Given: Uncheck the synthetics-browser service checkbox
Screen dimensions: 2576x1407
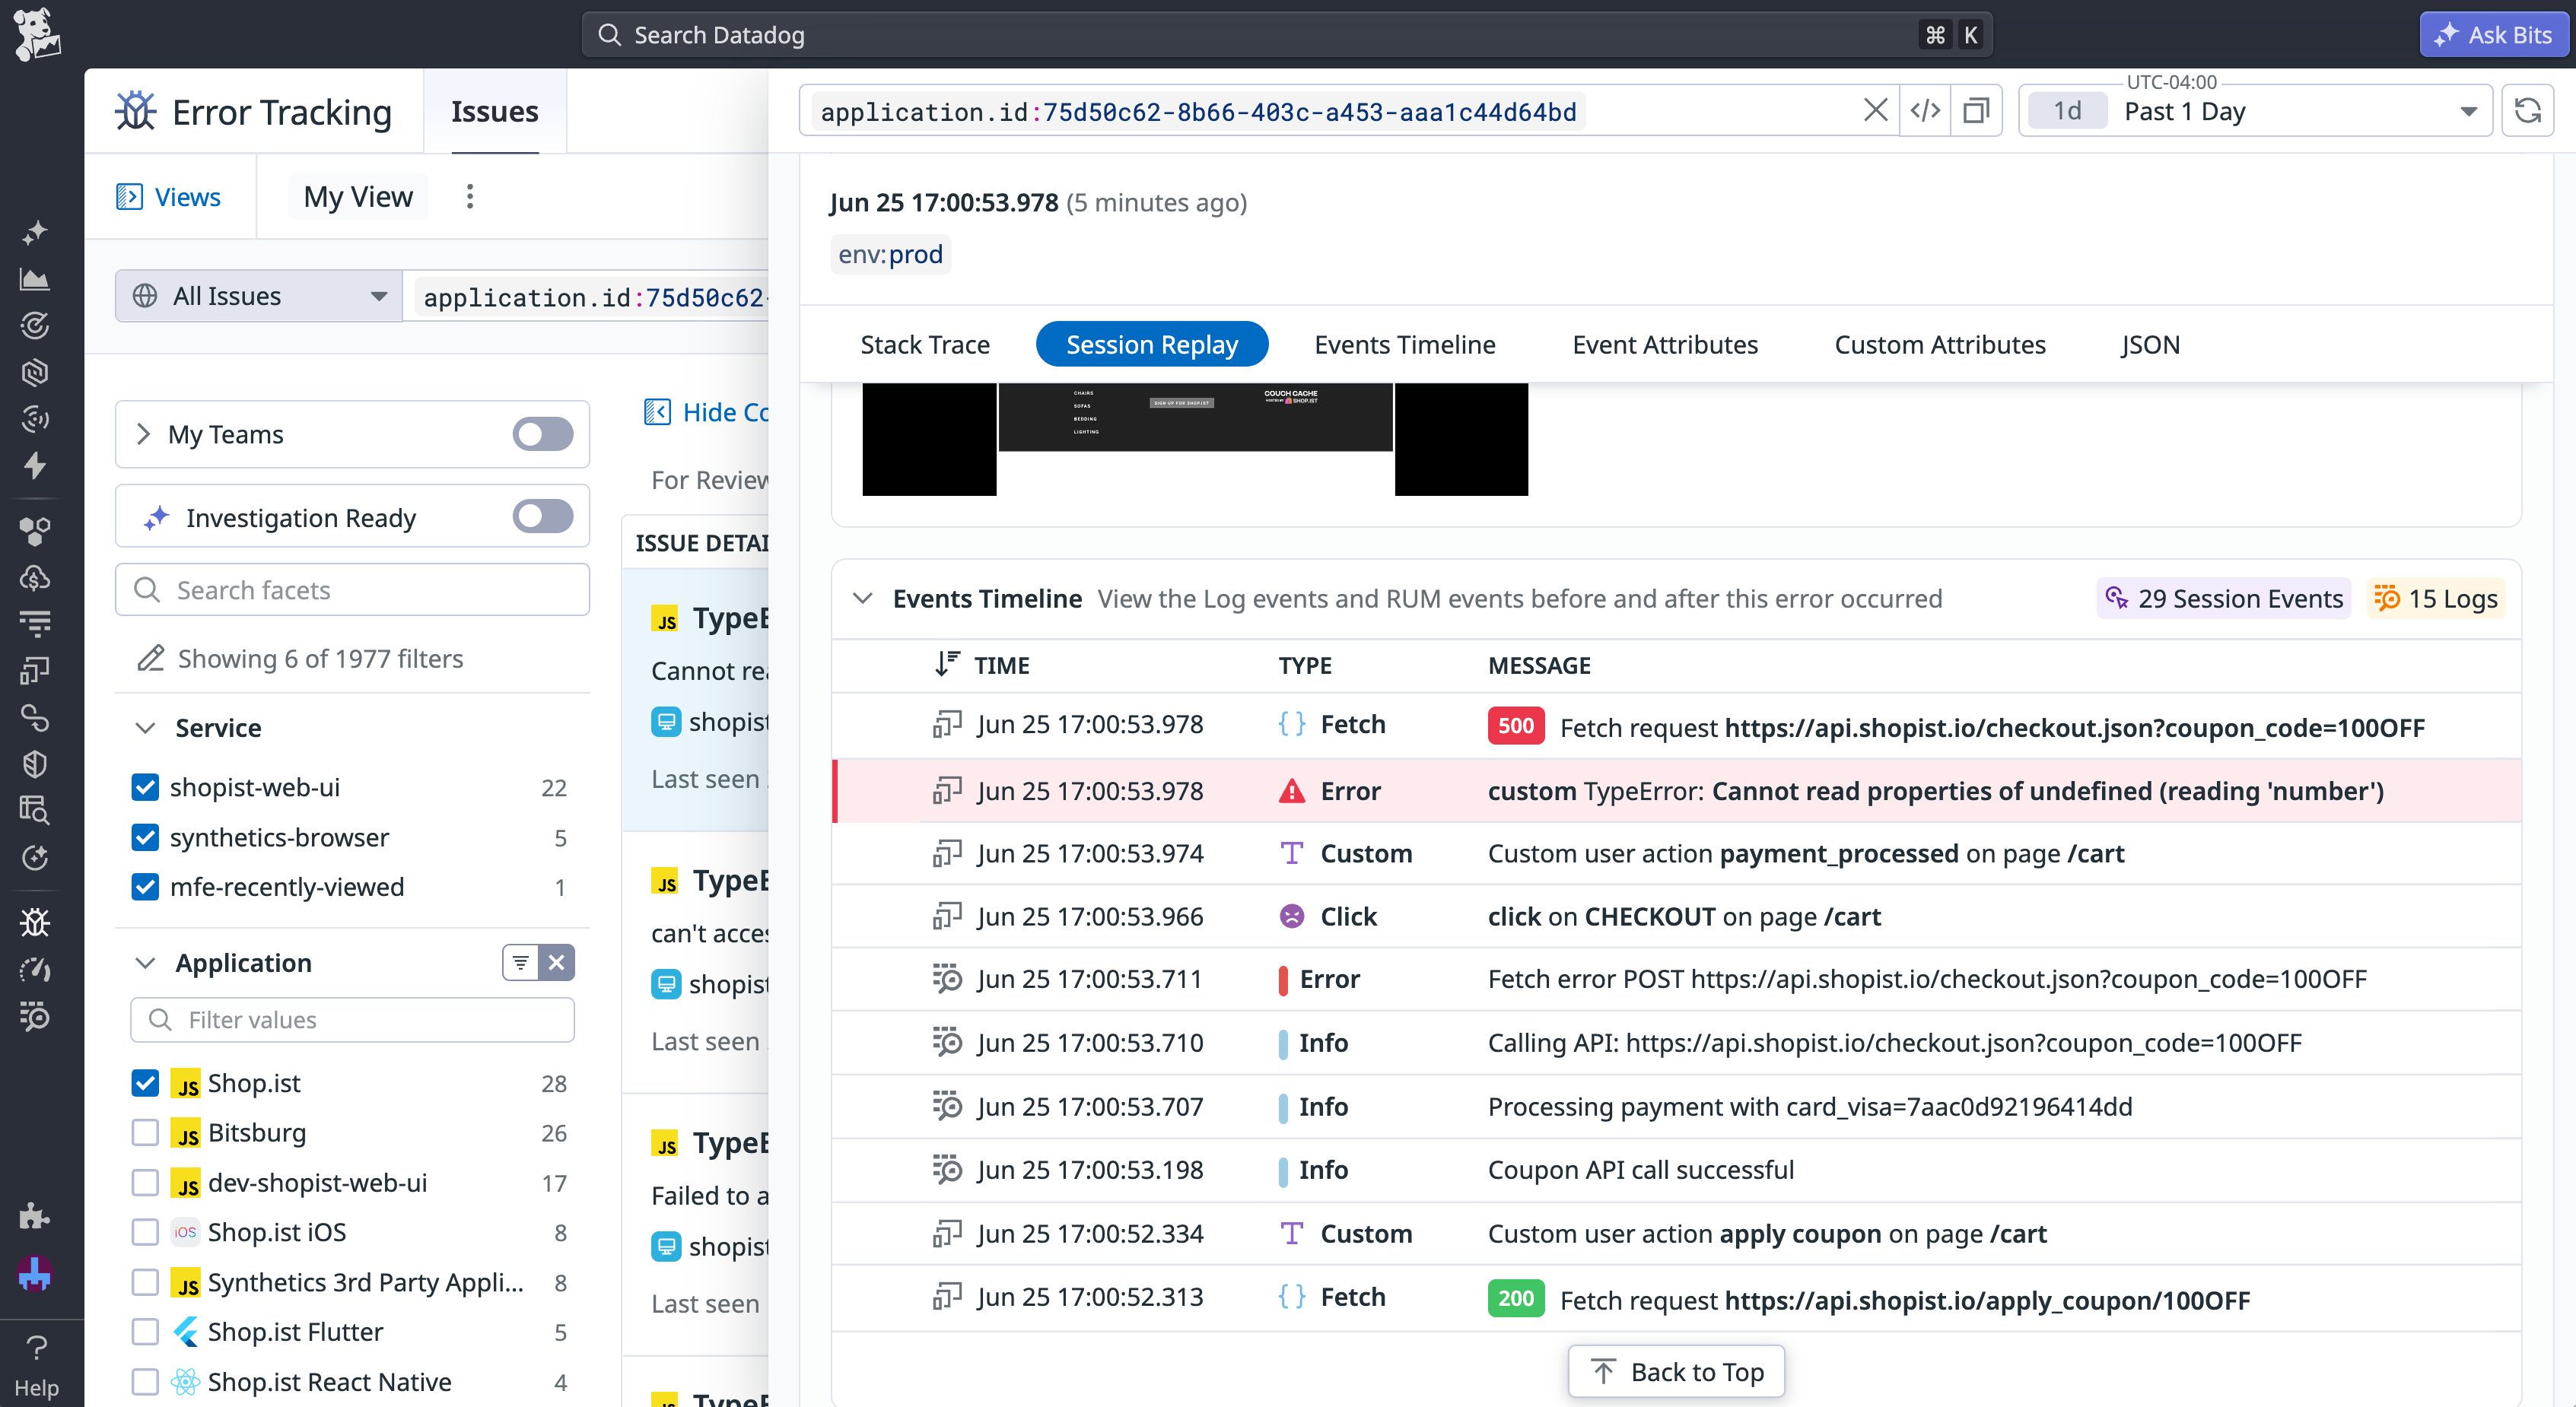Looking at the screenshot, I should (x=145, y=837).
